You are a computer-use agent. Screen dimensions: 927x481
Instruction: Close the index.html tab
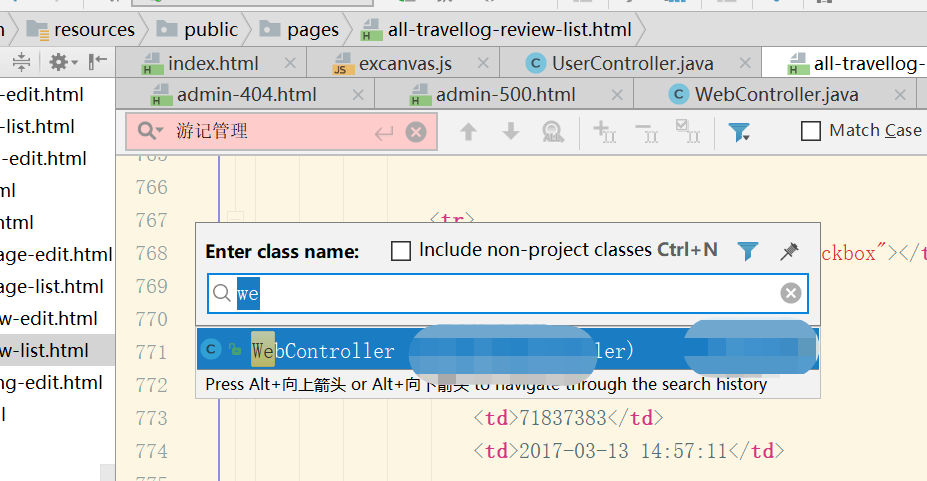pyautogui.click(x=290, y=63)
